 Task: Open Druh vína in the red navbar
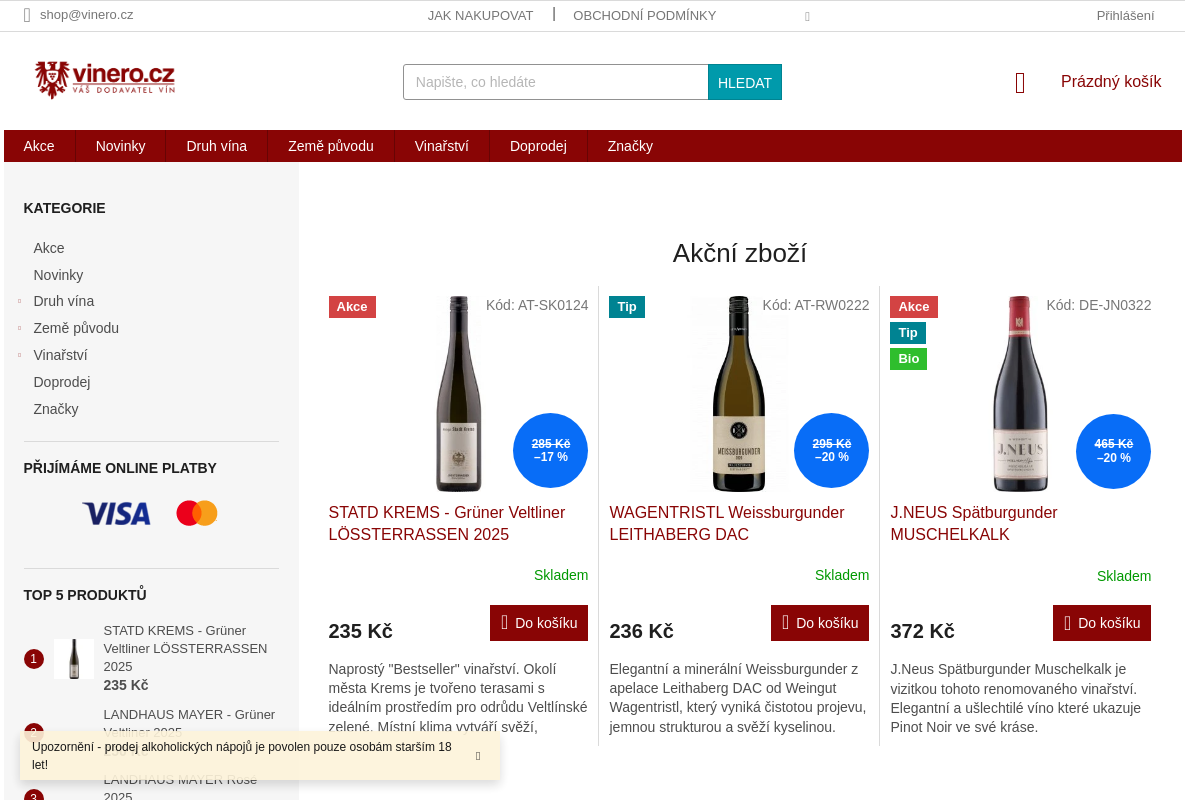[x=216, y=146]
